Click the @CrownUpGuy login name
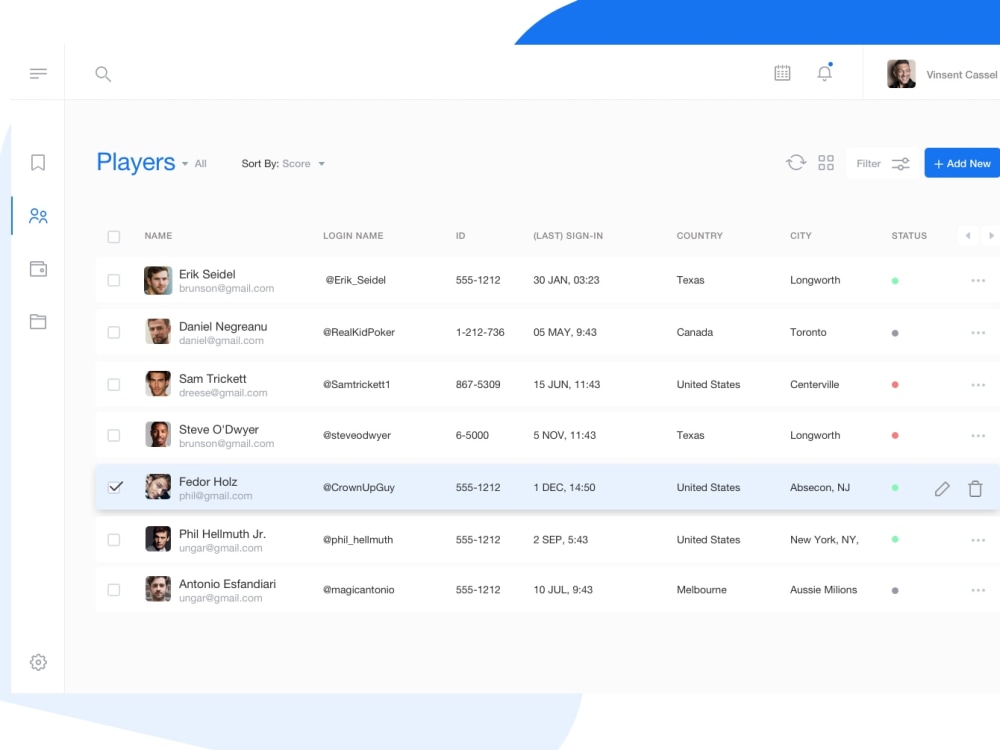Image resolution: width=1000 pixels, height=750 pixels. point(358,487)
